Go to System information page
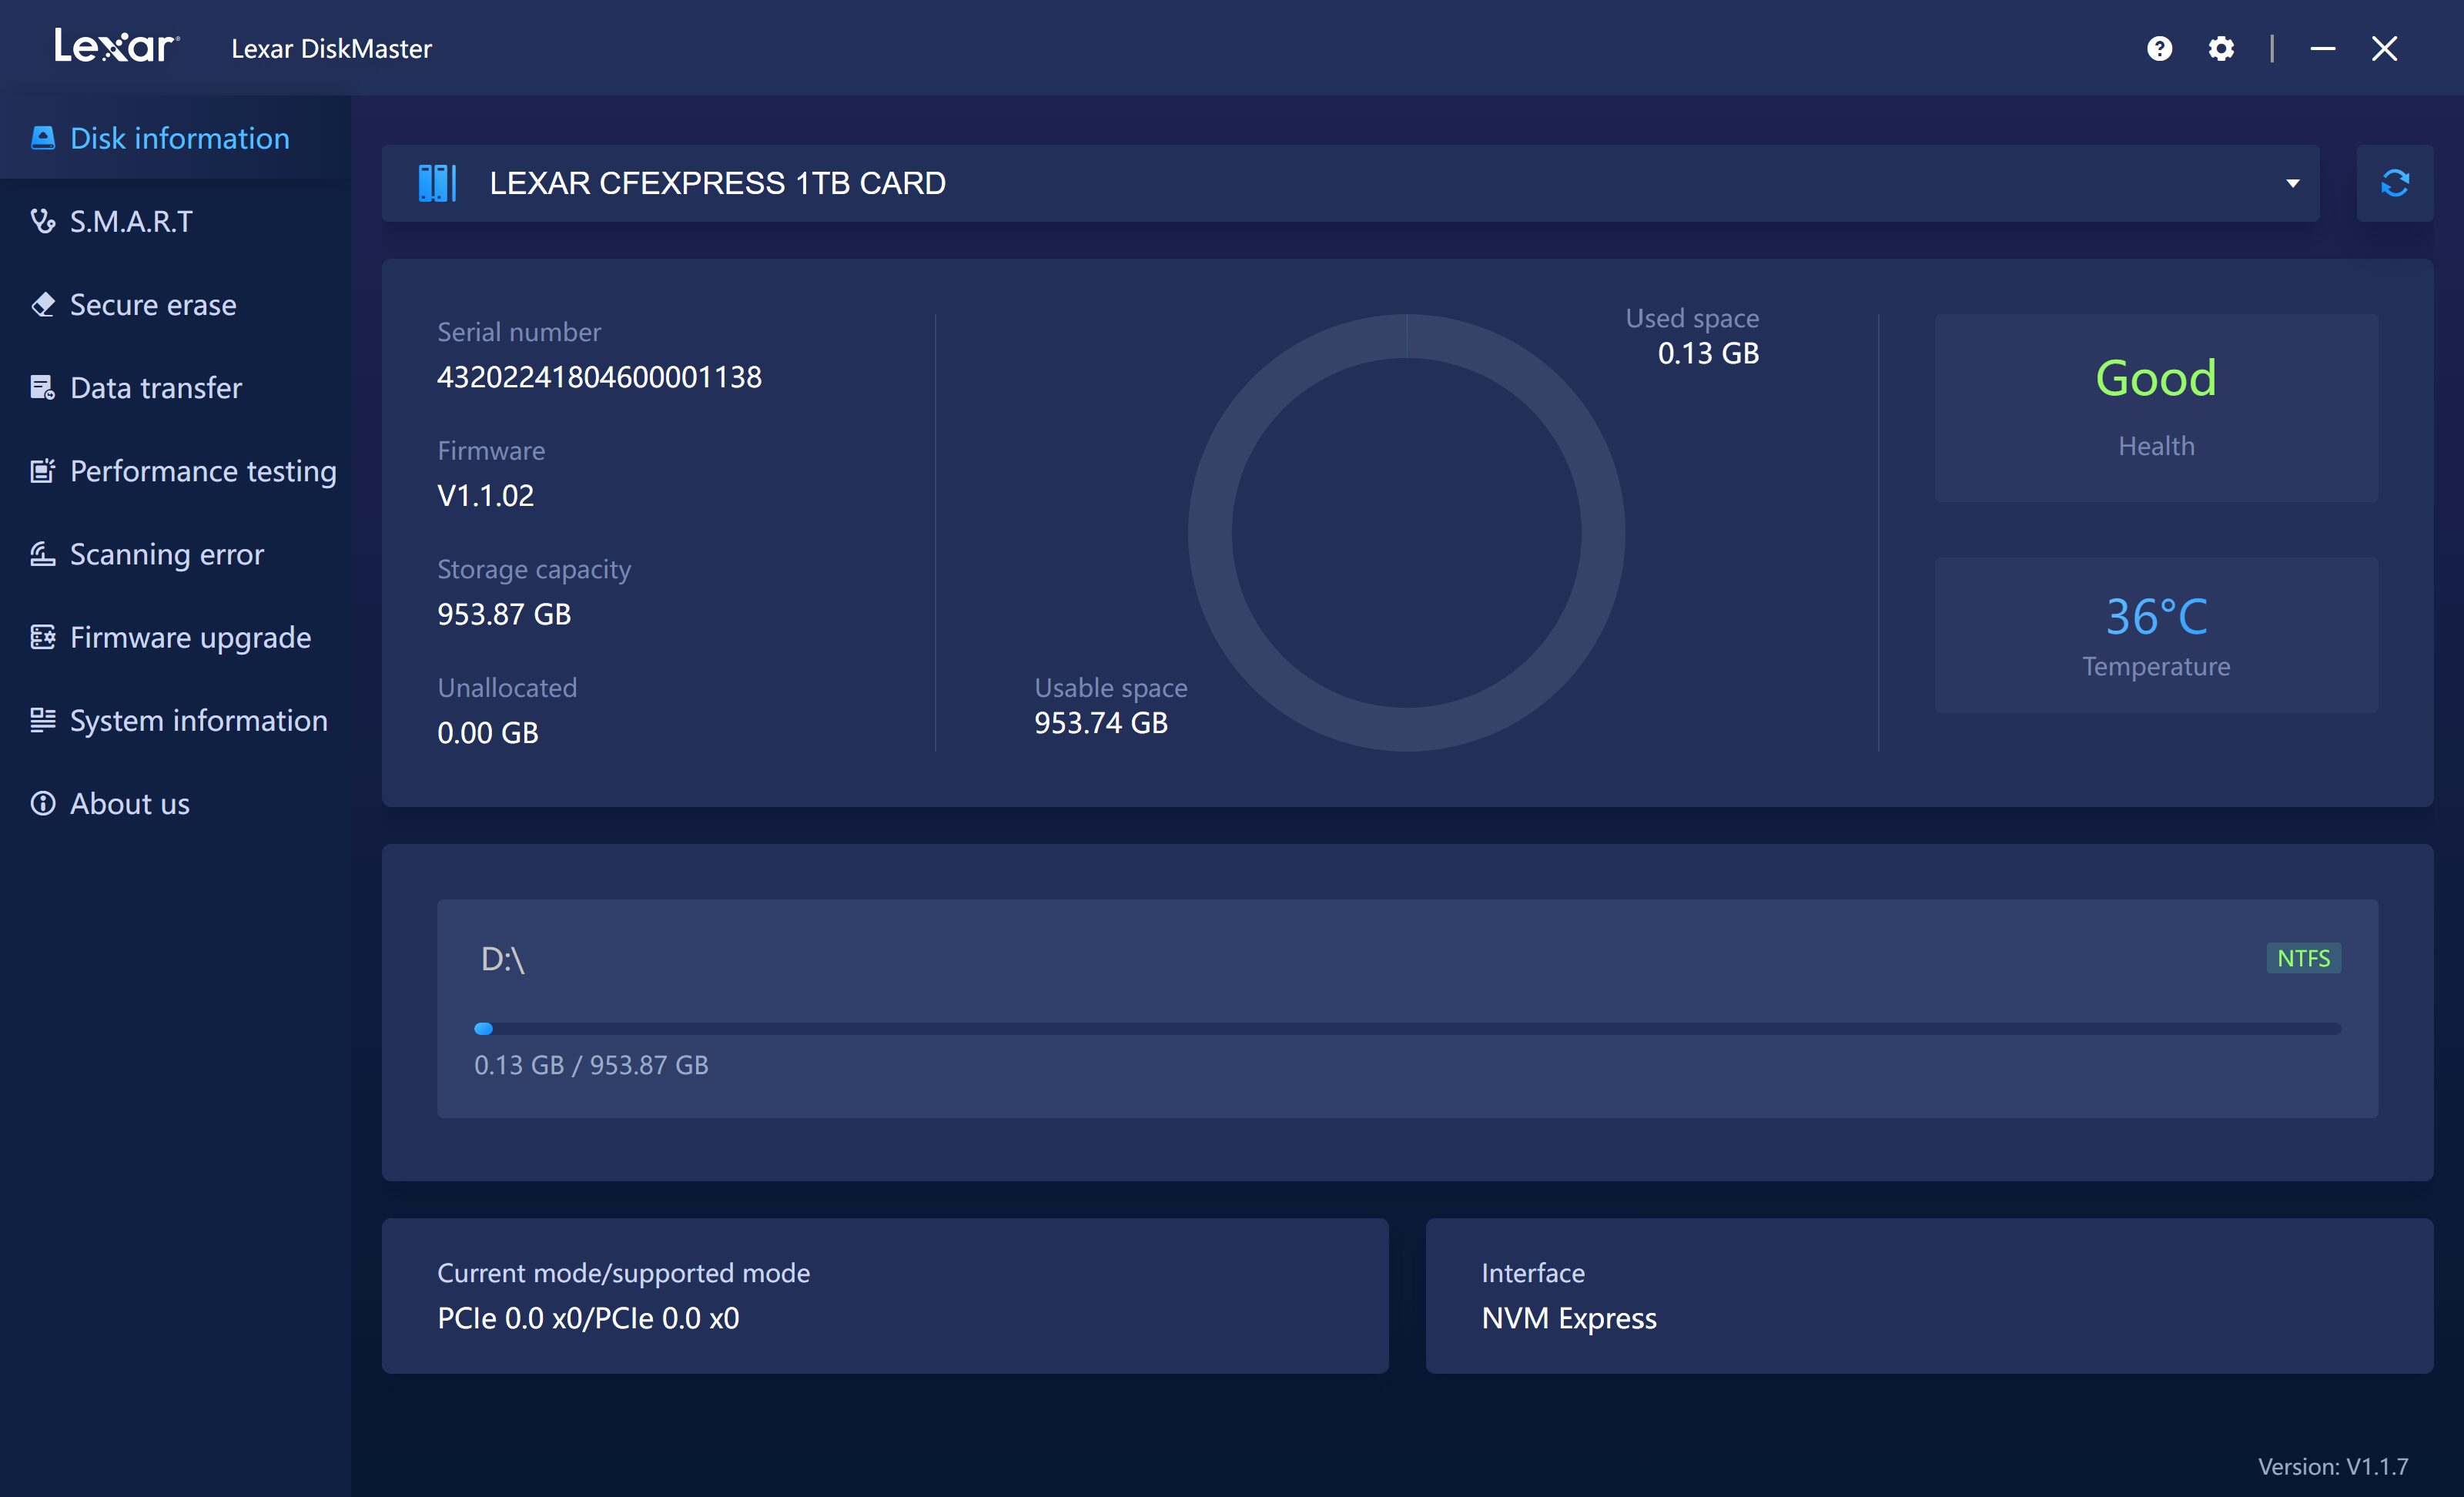 click(x=198, y=720)
